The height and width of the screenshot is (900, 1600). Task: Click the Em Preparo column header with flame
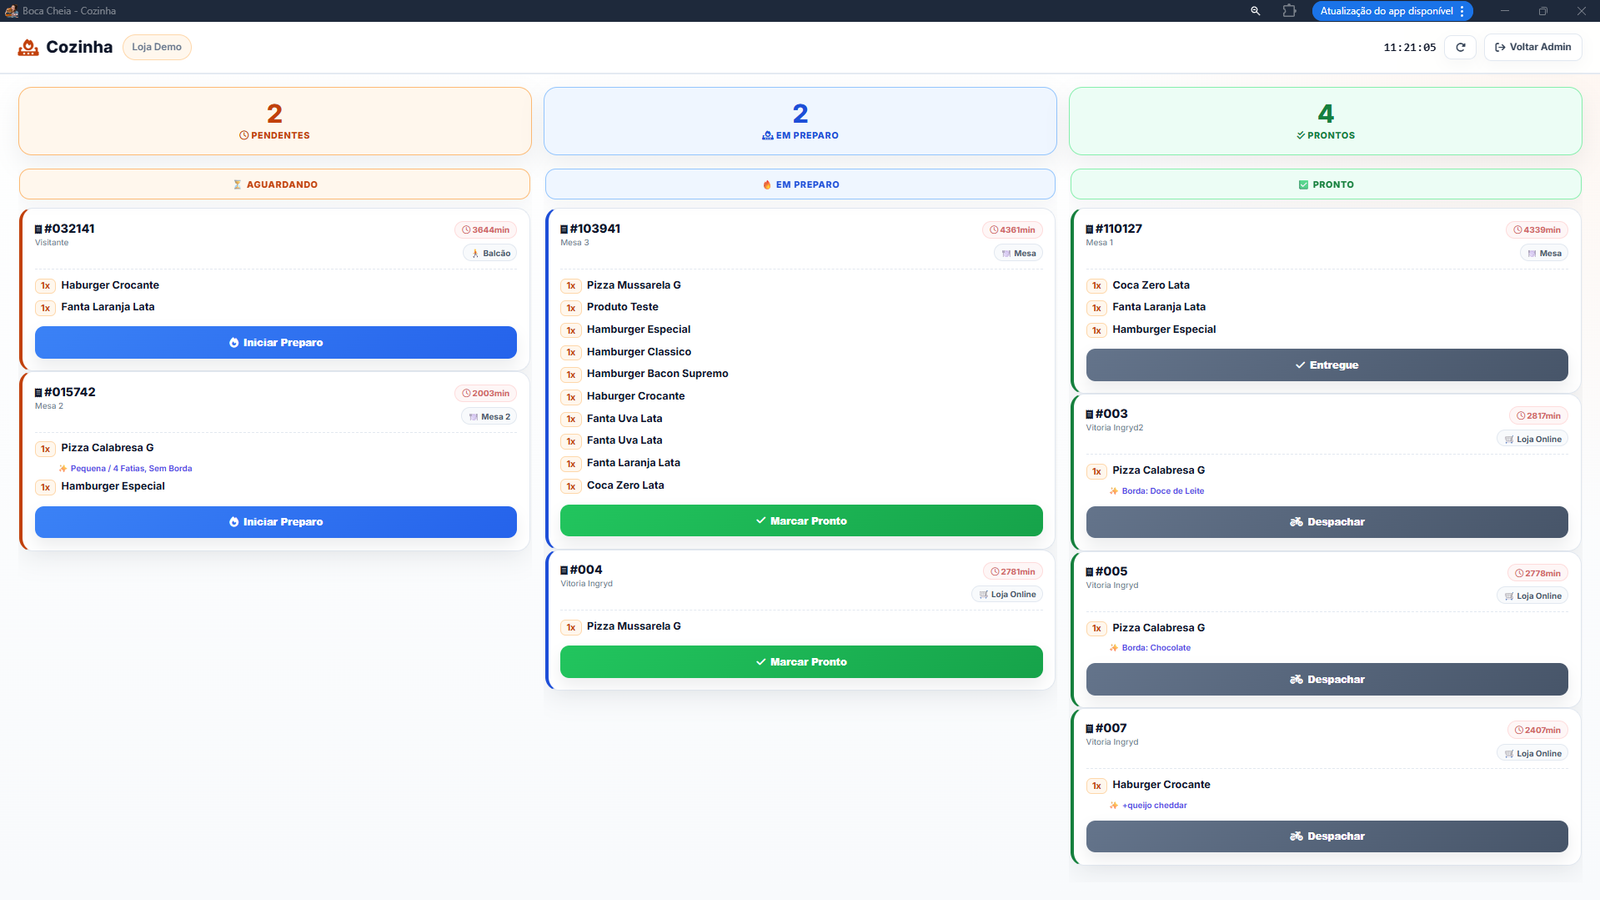(x=800, y=184)
